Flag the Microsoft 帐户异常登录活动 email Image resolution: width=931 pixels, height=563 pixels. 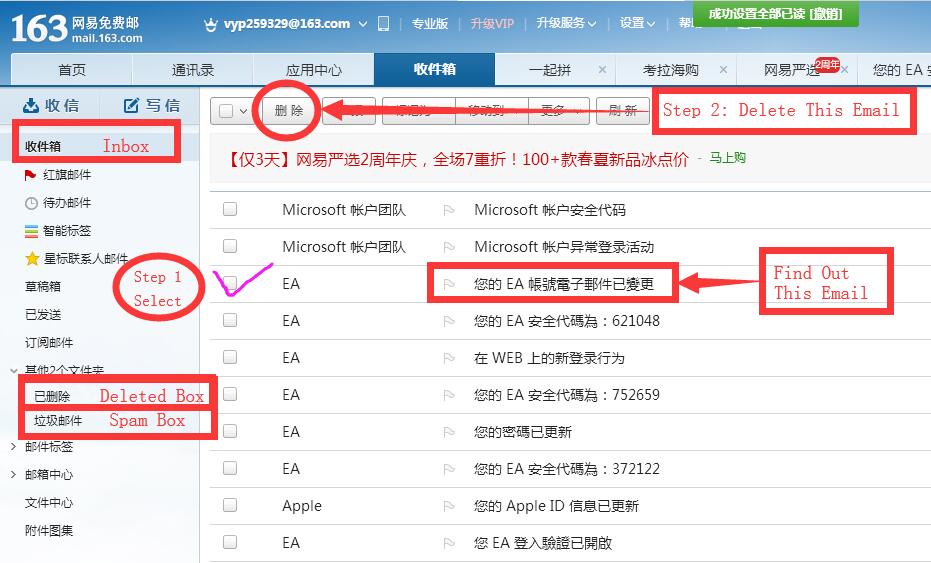click(x=449, y=247)
